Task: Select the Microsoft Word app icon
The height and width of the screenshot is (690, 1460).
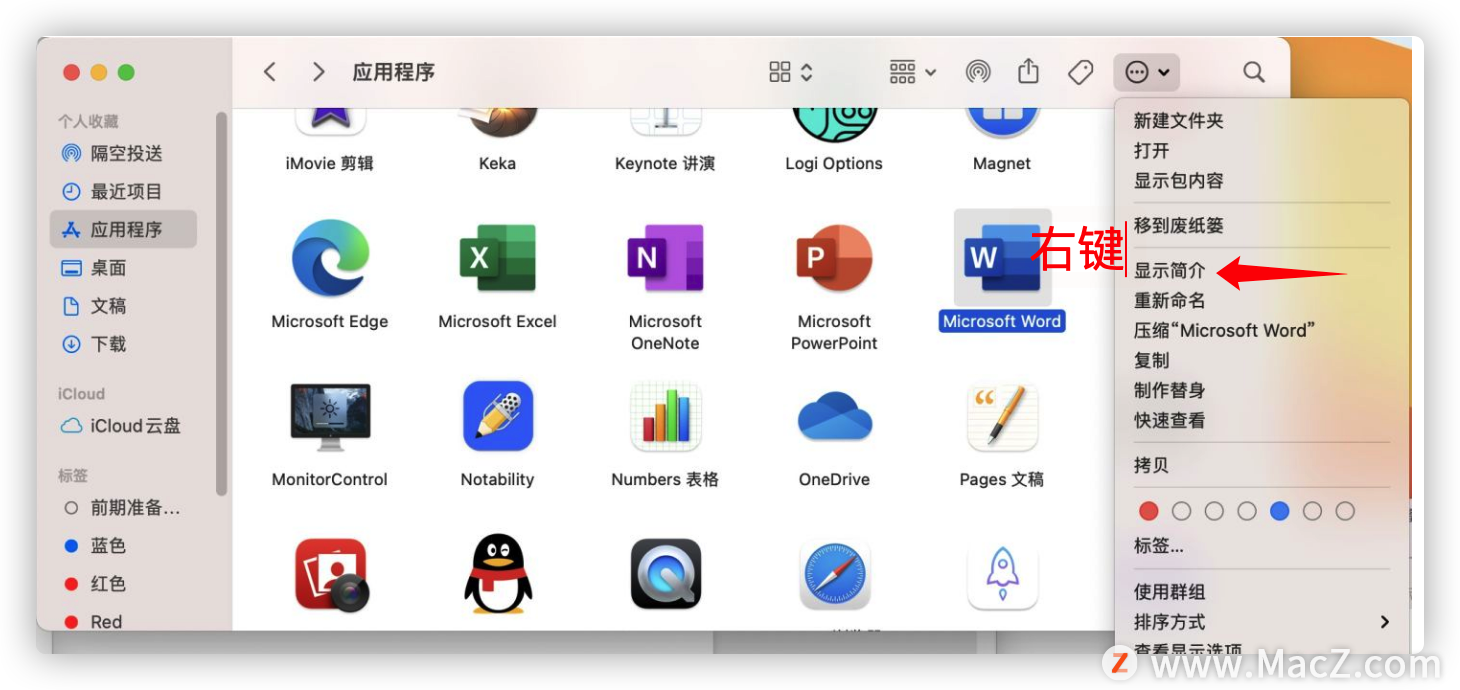Action: point(1002,258)
